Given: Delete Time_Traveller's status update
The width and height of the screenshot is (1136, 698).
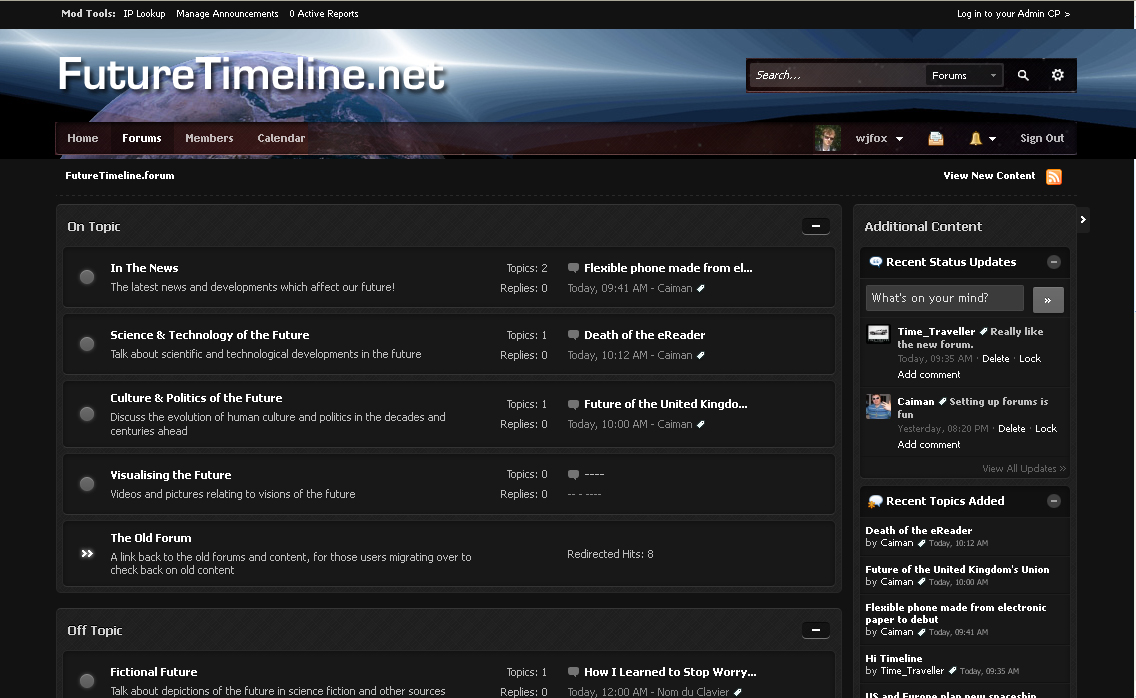Looking at the screenshot, I should point(995,359).
